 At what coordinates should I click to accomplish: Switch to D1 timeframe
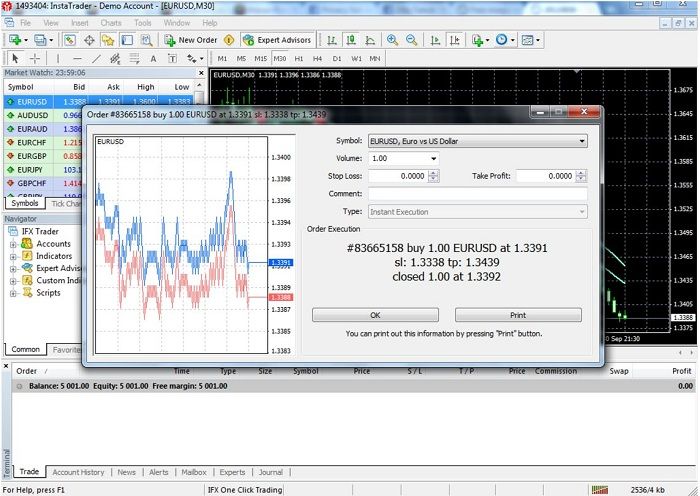coord(337,58)
